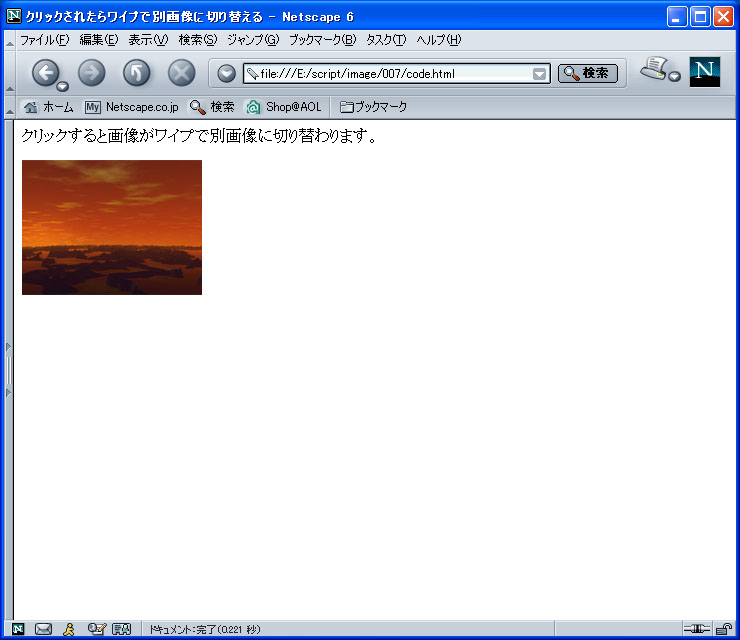
Task: Click the Instant Messenger running man icon
Action: (69, 629)
